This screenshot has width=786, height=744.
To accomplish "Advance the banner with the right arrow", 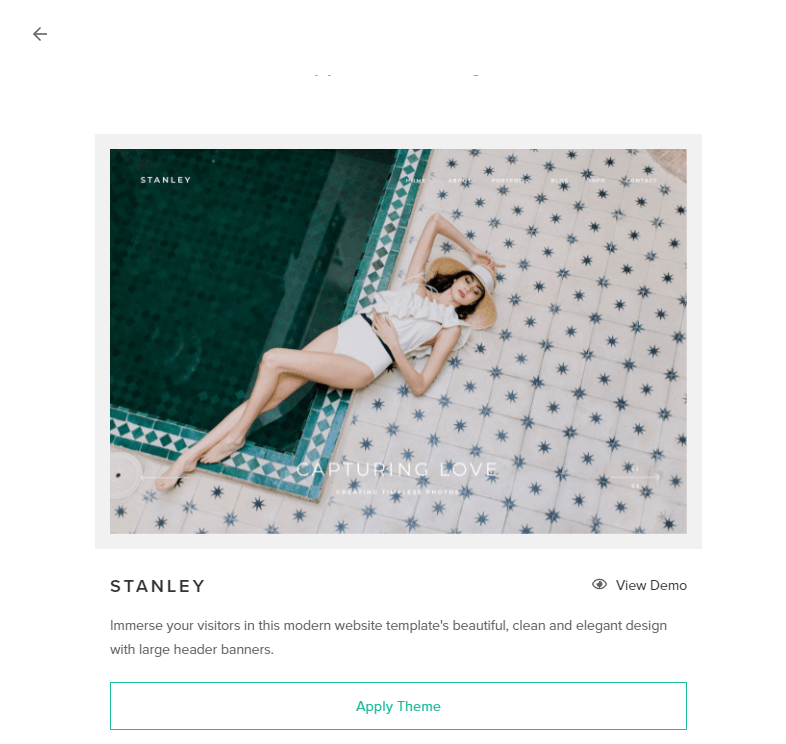I will 635,477.
